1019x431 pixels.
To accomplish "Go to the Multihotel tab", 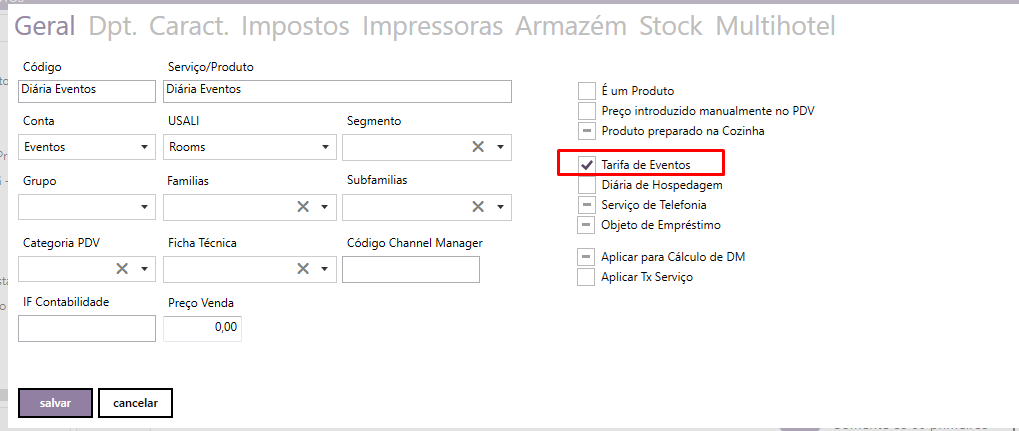I will coord(775,26).
